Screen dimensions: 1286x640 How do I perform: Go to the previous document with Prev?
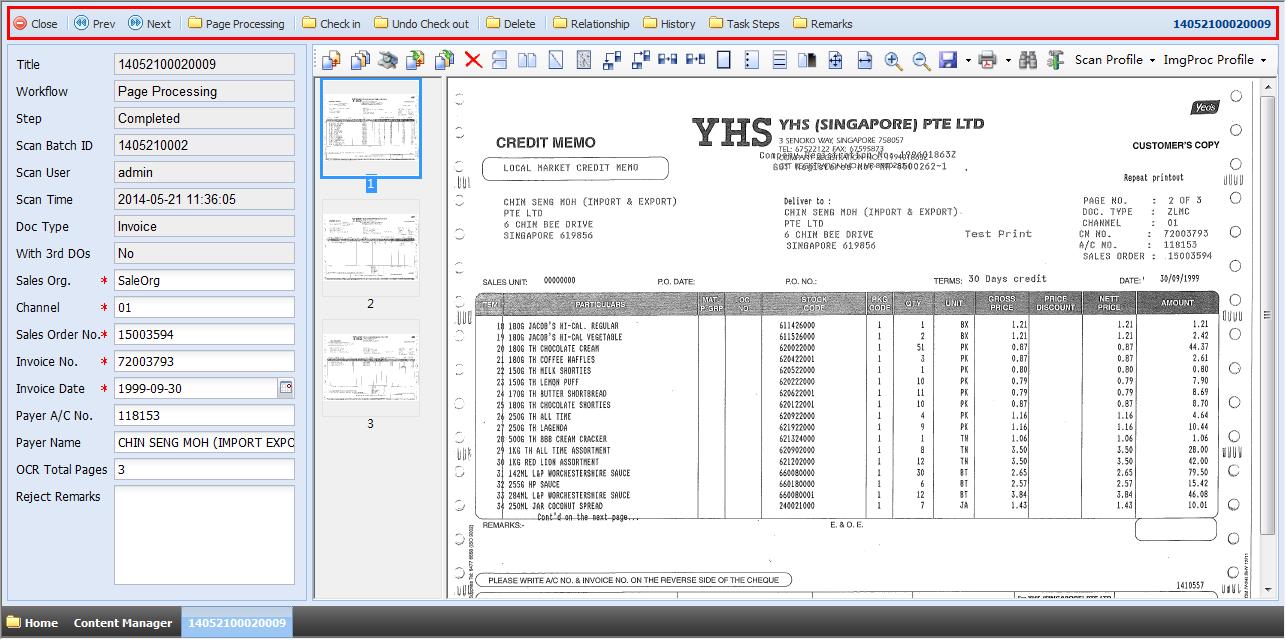94,23
